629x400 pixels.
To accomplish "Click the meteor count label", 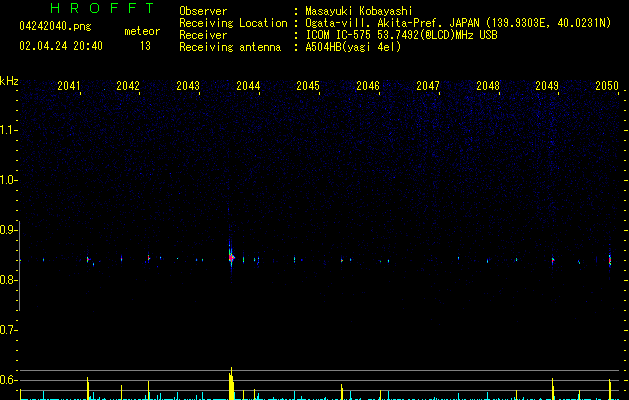I will point(142,31).
